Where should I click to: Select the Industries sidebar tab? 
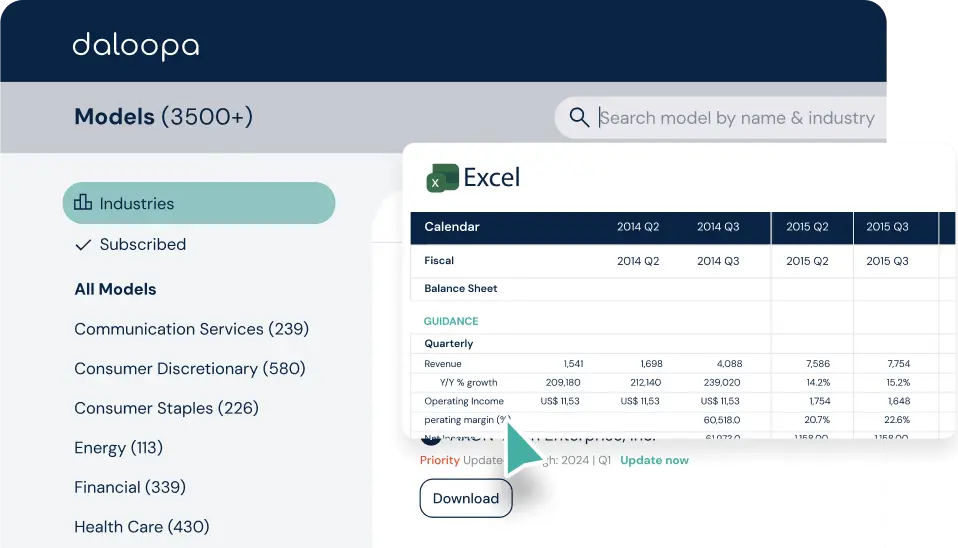(198, 203)
